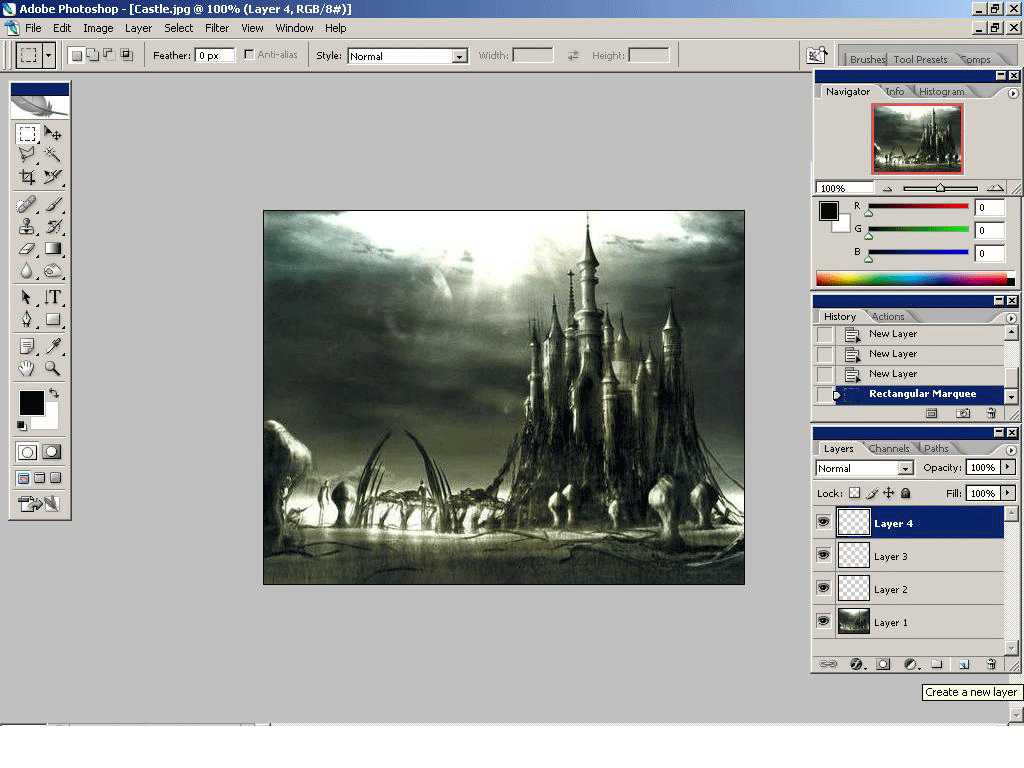Create a new layer set folder

936,664
